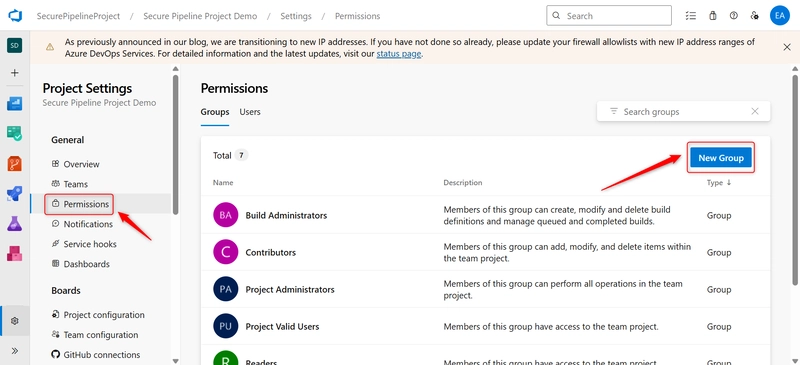
Task: Open the Build Administrators group row
Action: pos(485,215)
